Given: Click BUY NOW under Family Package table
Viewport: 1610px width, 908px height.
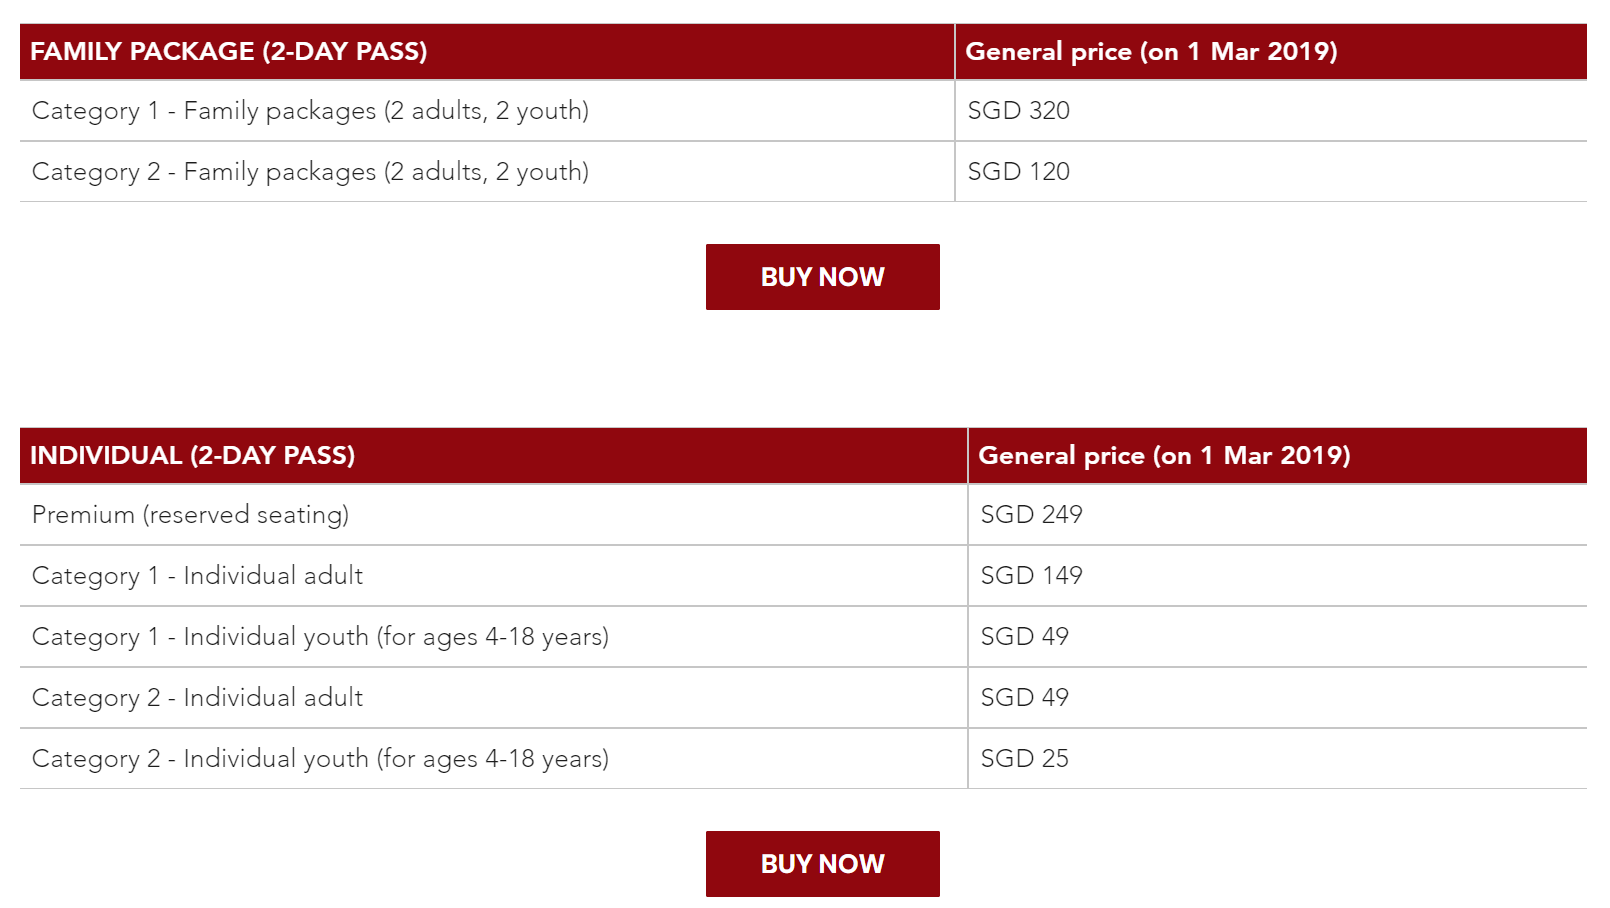Looking at the screenshot, I should pyautogui.click(x=822, y=277).
